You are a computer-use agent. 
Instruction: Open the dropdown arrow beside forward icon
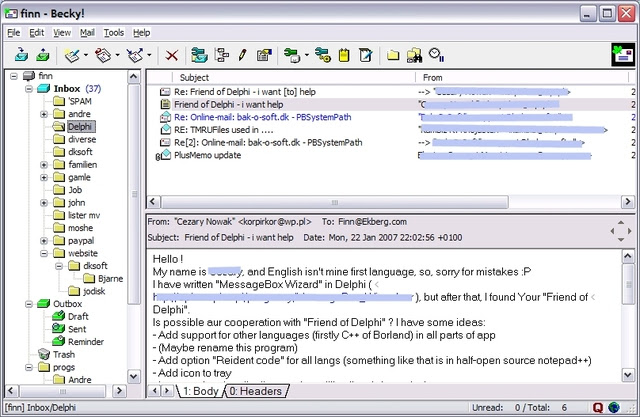149,55
